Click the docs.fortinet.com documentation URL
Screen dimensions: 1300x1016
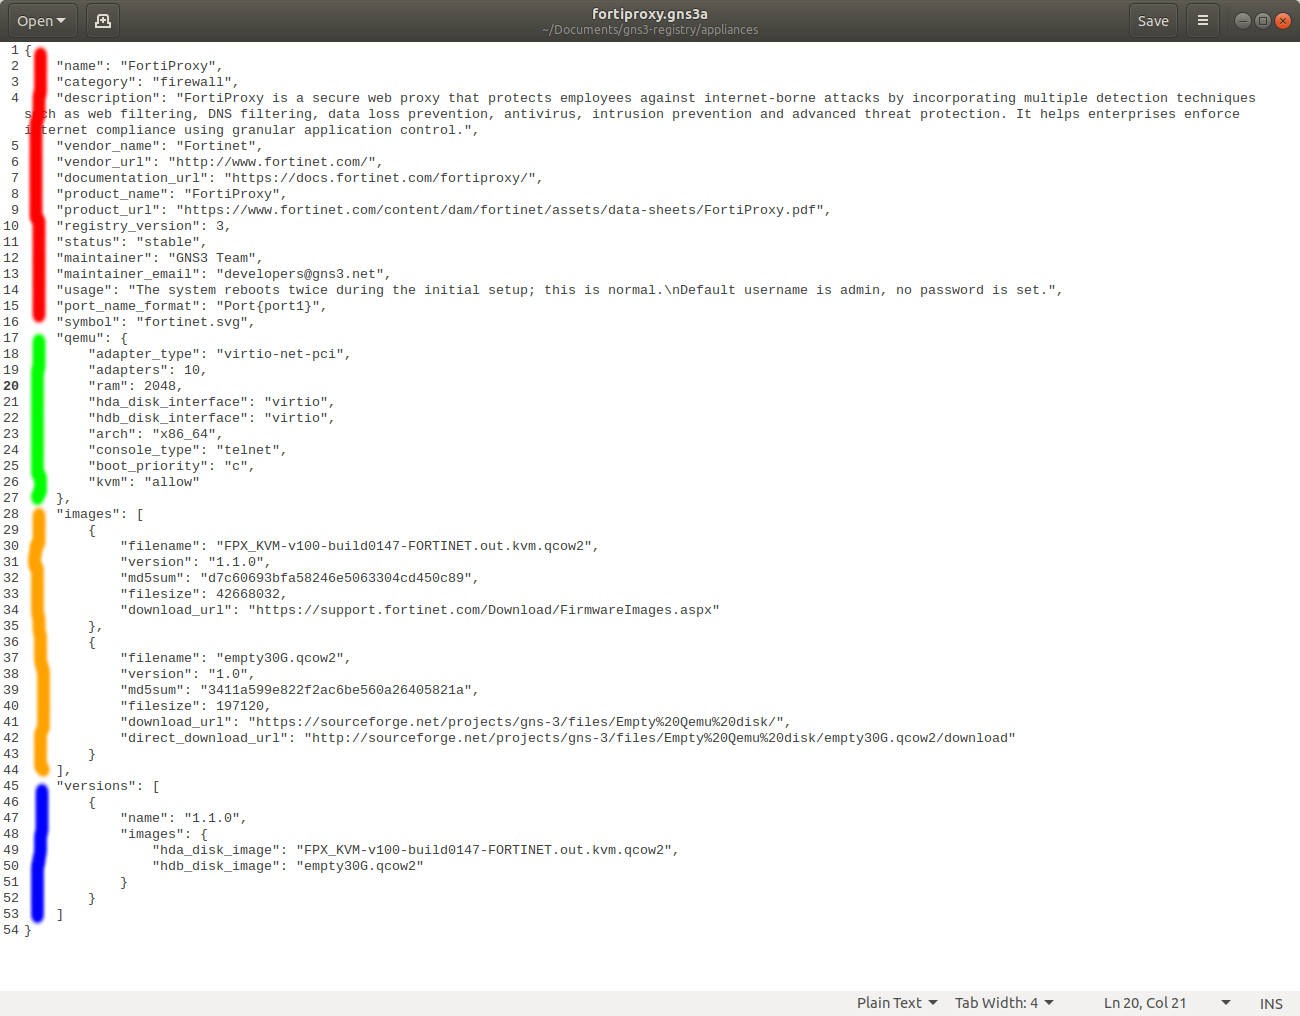(384, 178)
